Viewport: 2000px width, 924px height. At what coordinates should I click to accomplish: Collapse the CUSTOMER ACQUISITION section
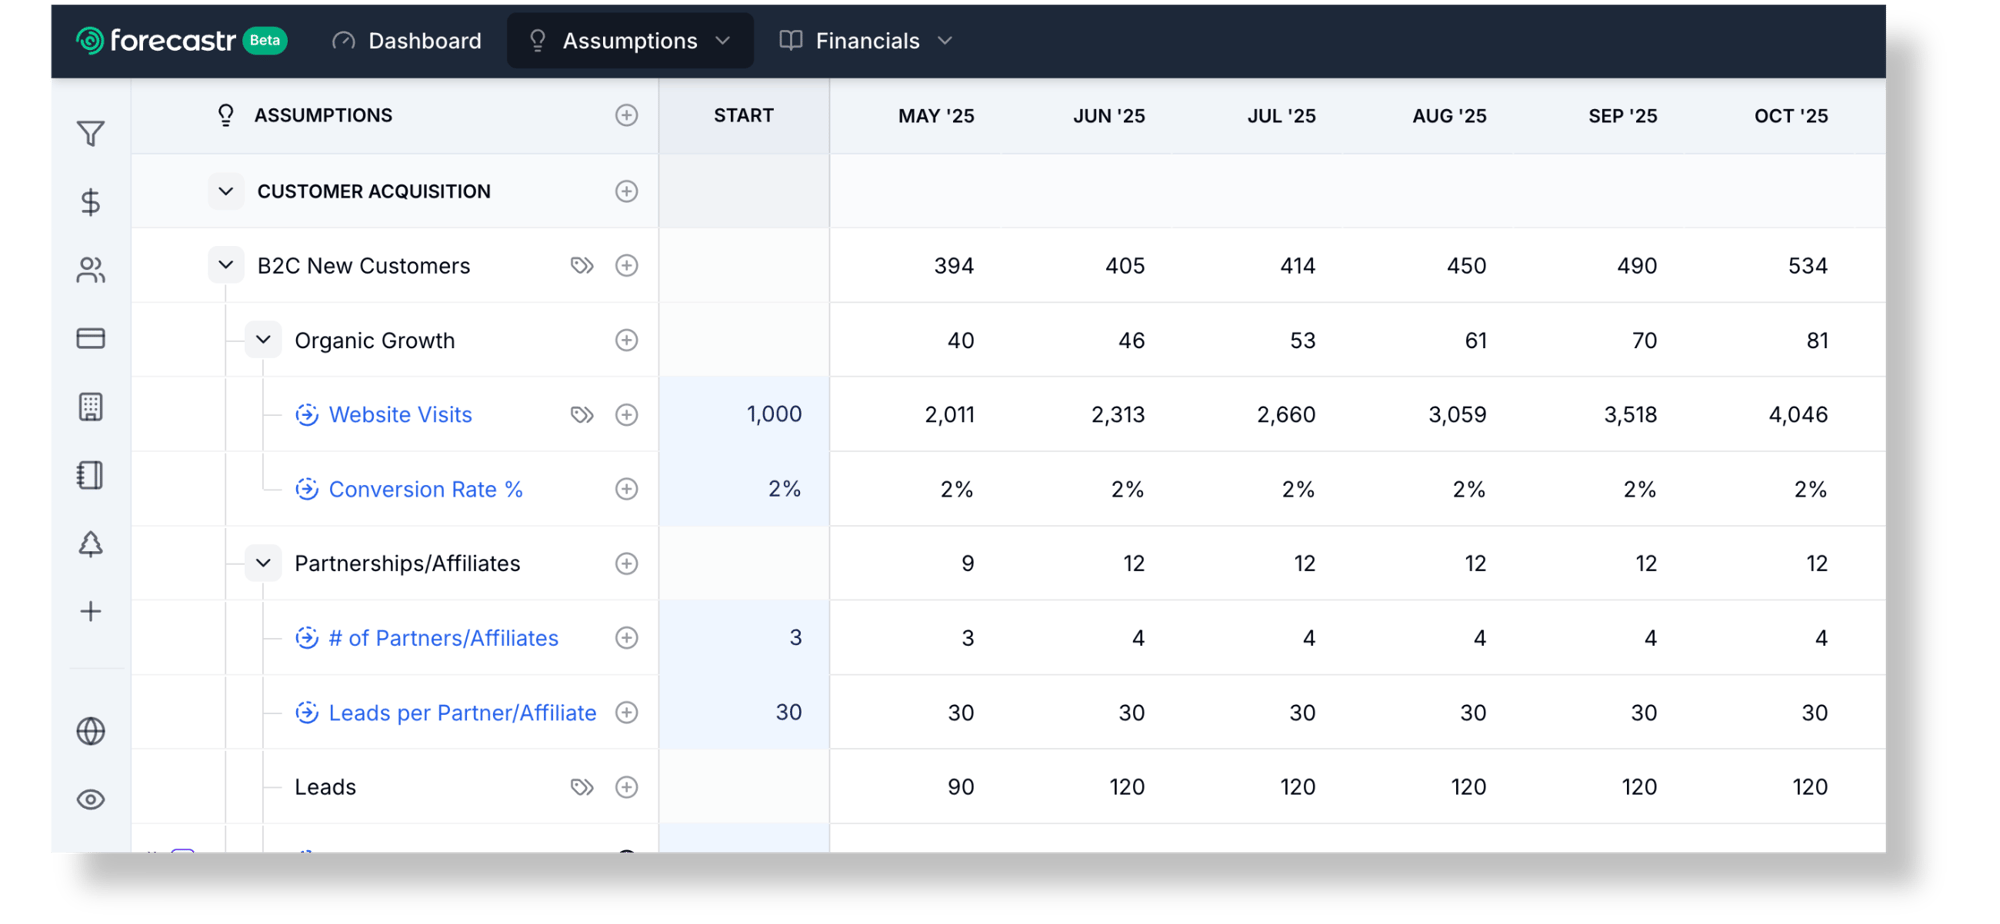[226, 191]
